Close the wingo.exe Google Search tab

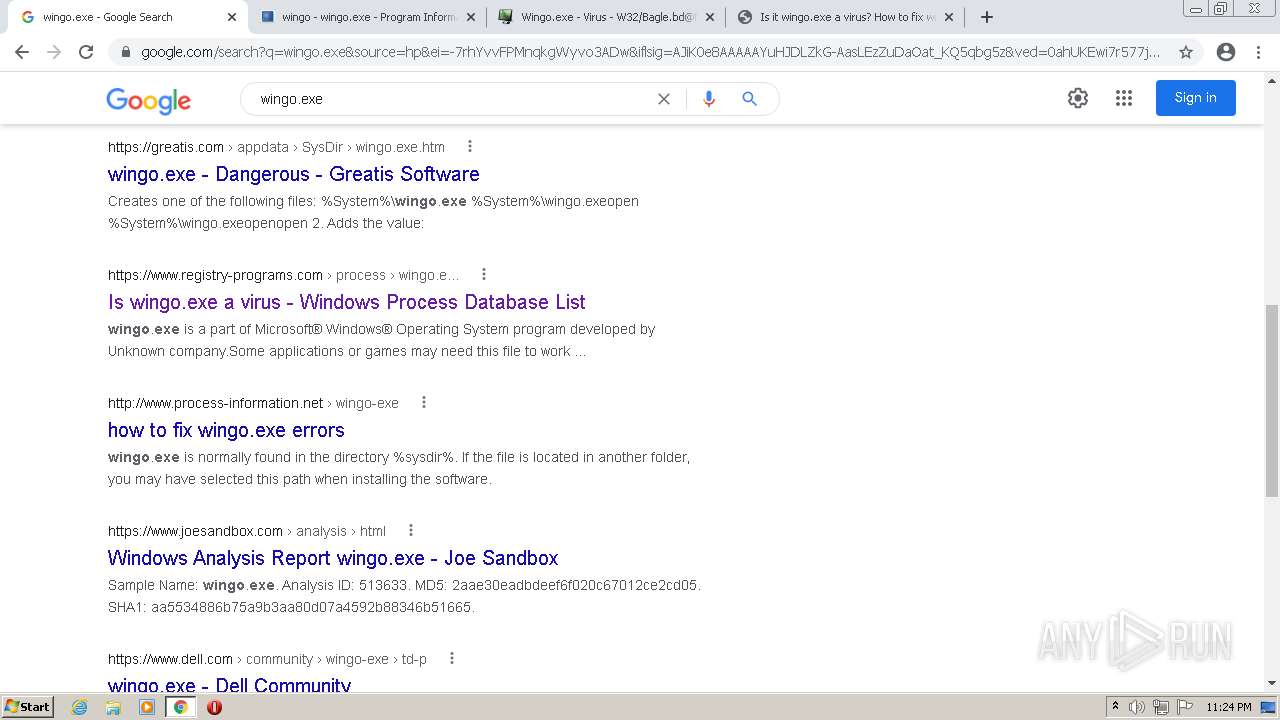point(232,17)
